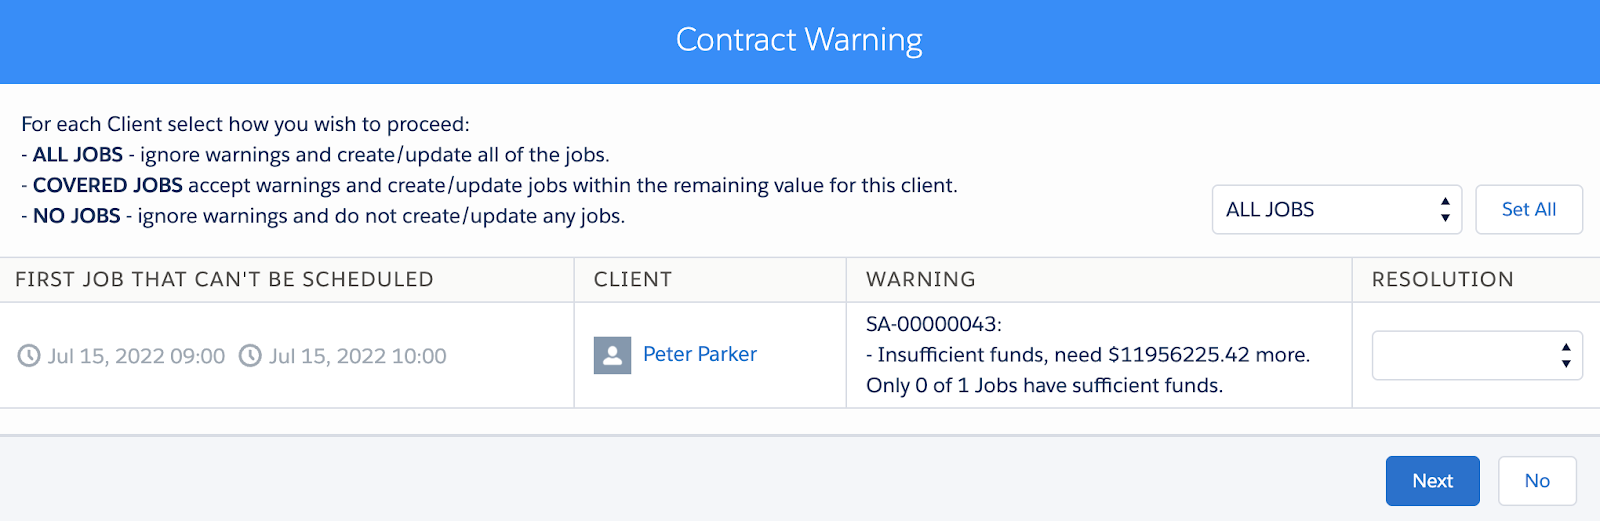Click the First Job That Can't Be Scheduled header
The image size is (1600, 521).
(x=225, y=280)
